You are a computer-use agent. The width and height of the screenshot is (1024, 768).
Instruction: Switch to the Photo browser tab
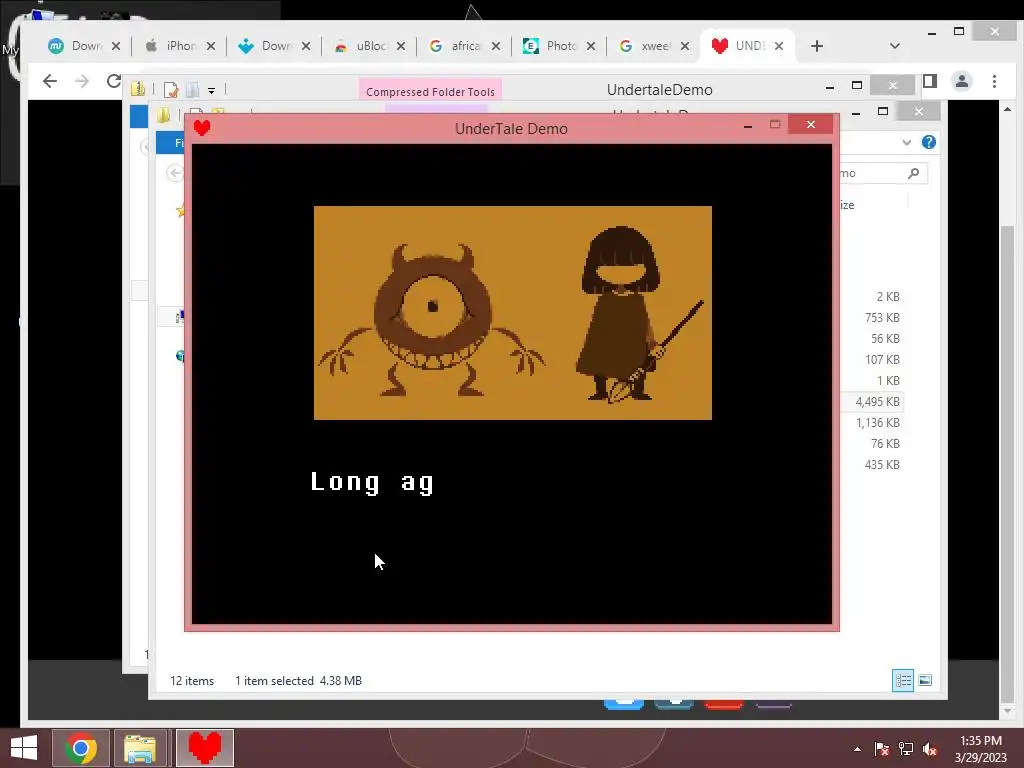(561, 46)
